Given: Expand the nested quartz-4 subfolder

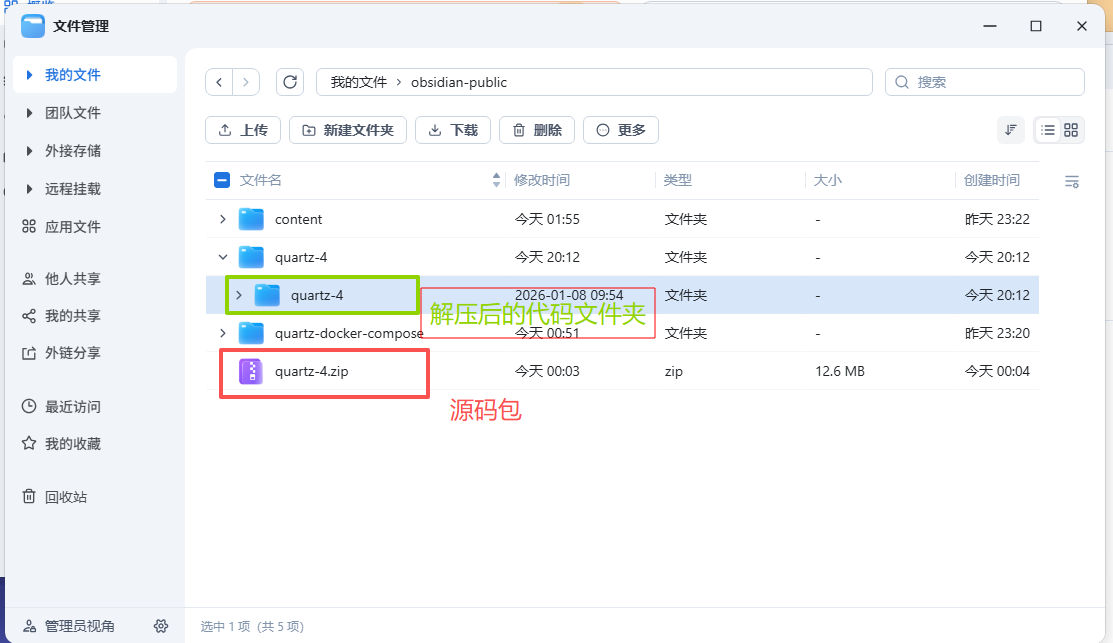Looking at the screenshot, I should pos(239,295).
